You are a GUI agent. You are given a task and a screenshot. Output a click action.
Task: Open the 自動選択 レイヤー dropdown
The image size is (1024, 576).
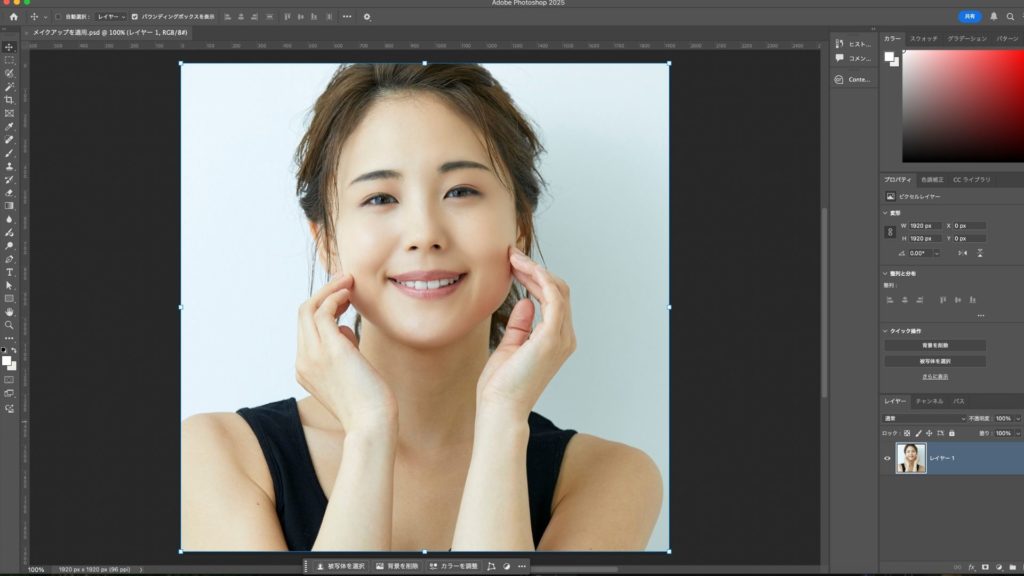pyautogui.click(x=111, y=17)
